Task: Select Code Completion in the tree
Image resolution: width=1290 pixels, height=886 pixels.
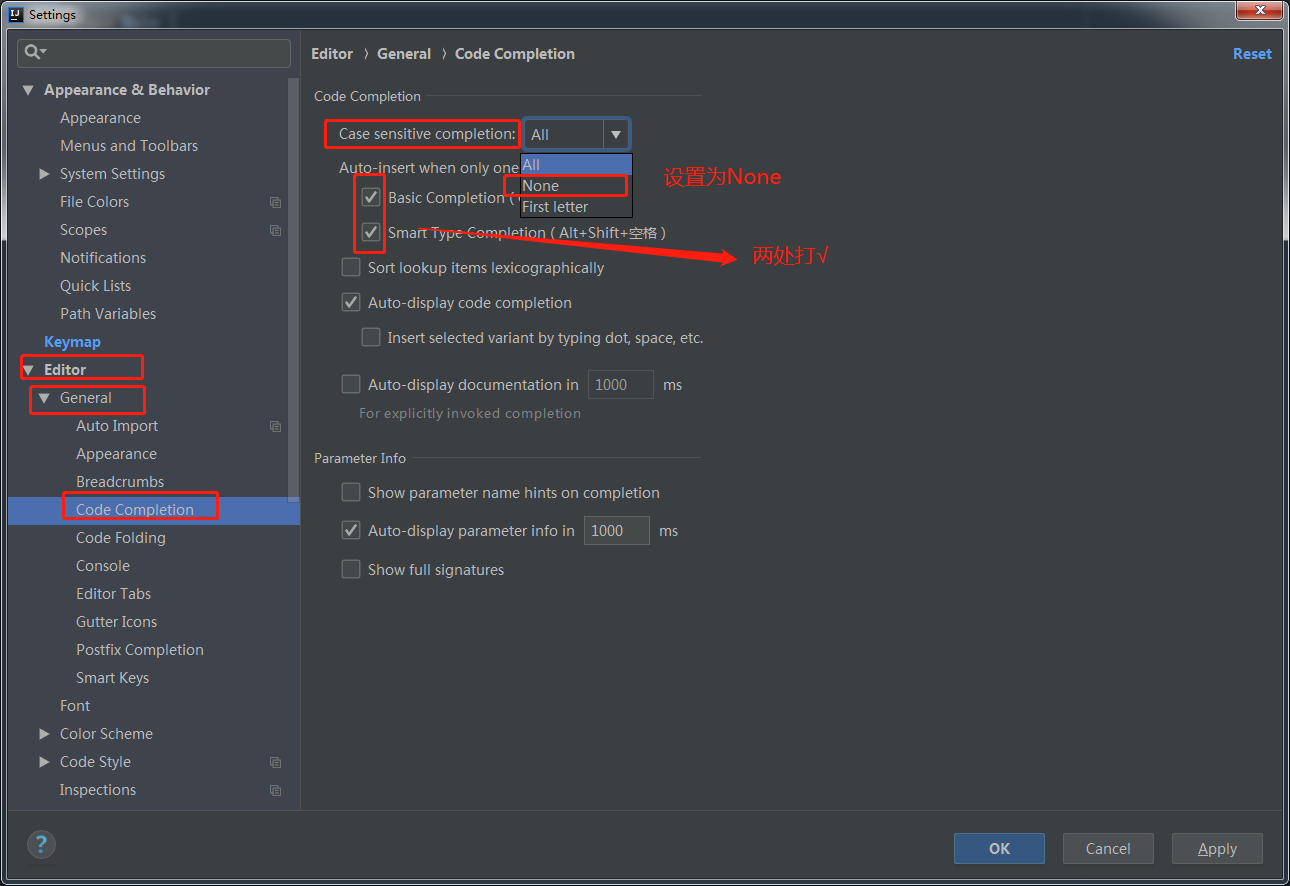Action: (x=135, y=510)
